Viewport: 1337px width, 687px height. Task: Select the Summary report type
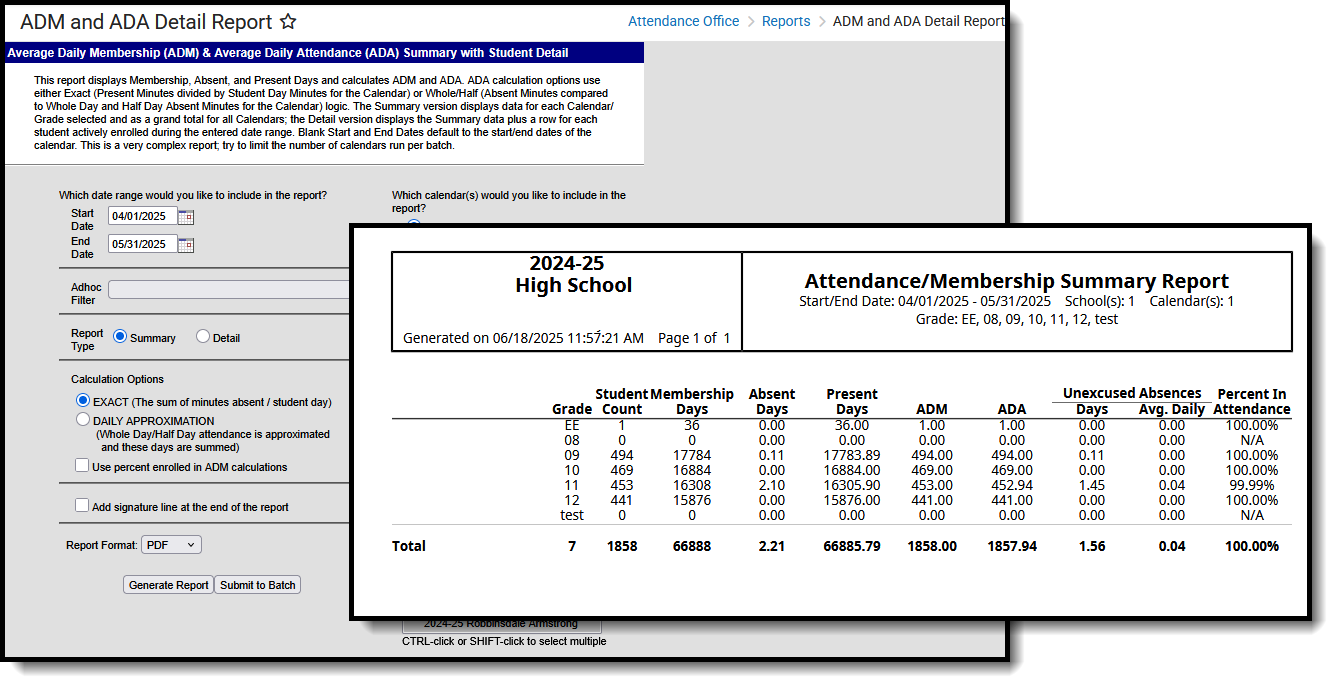pyautogui.click(x=120, y=337)
